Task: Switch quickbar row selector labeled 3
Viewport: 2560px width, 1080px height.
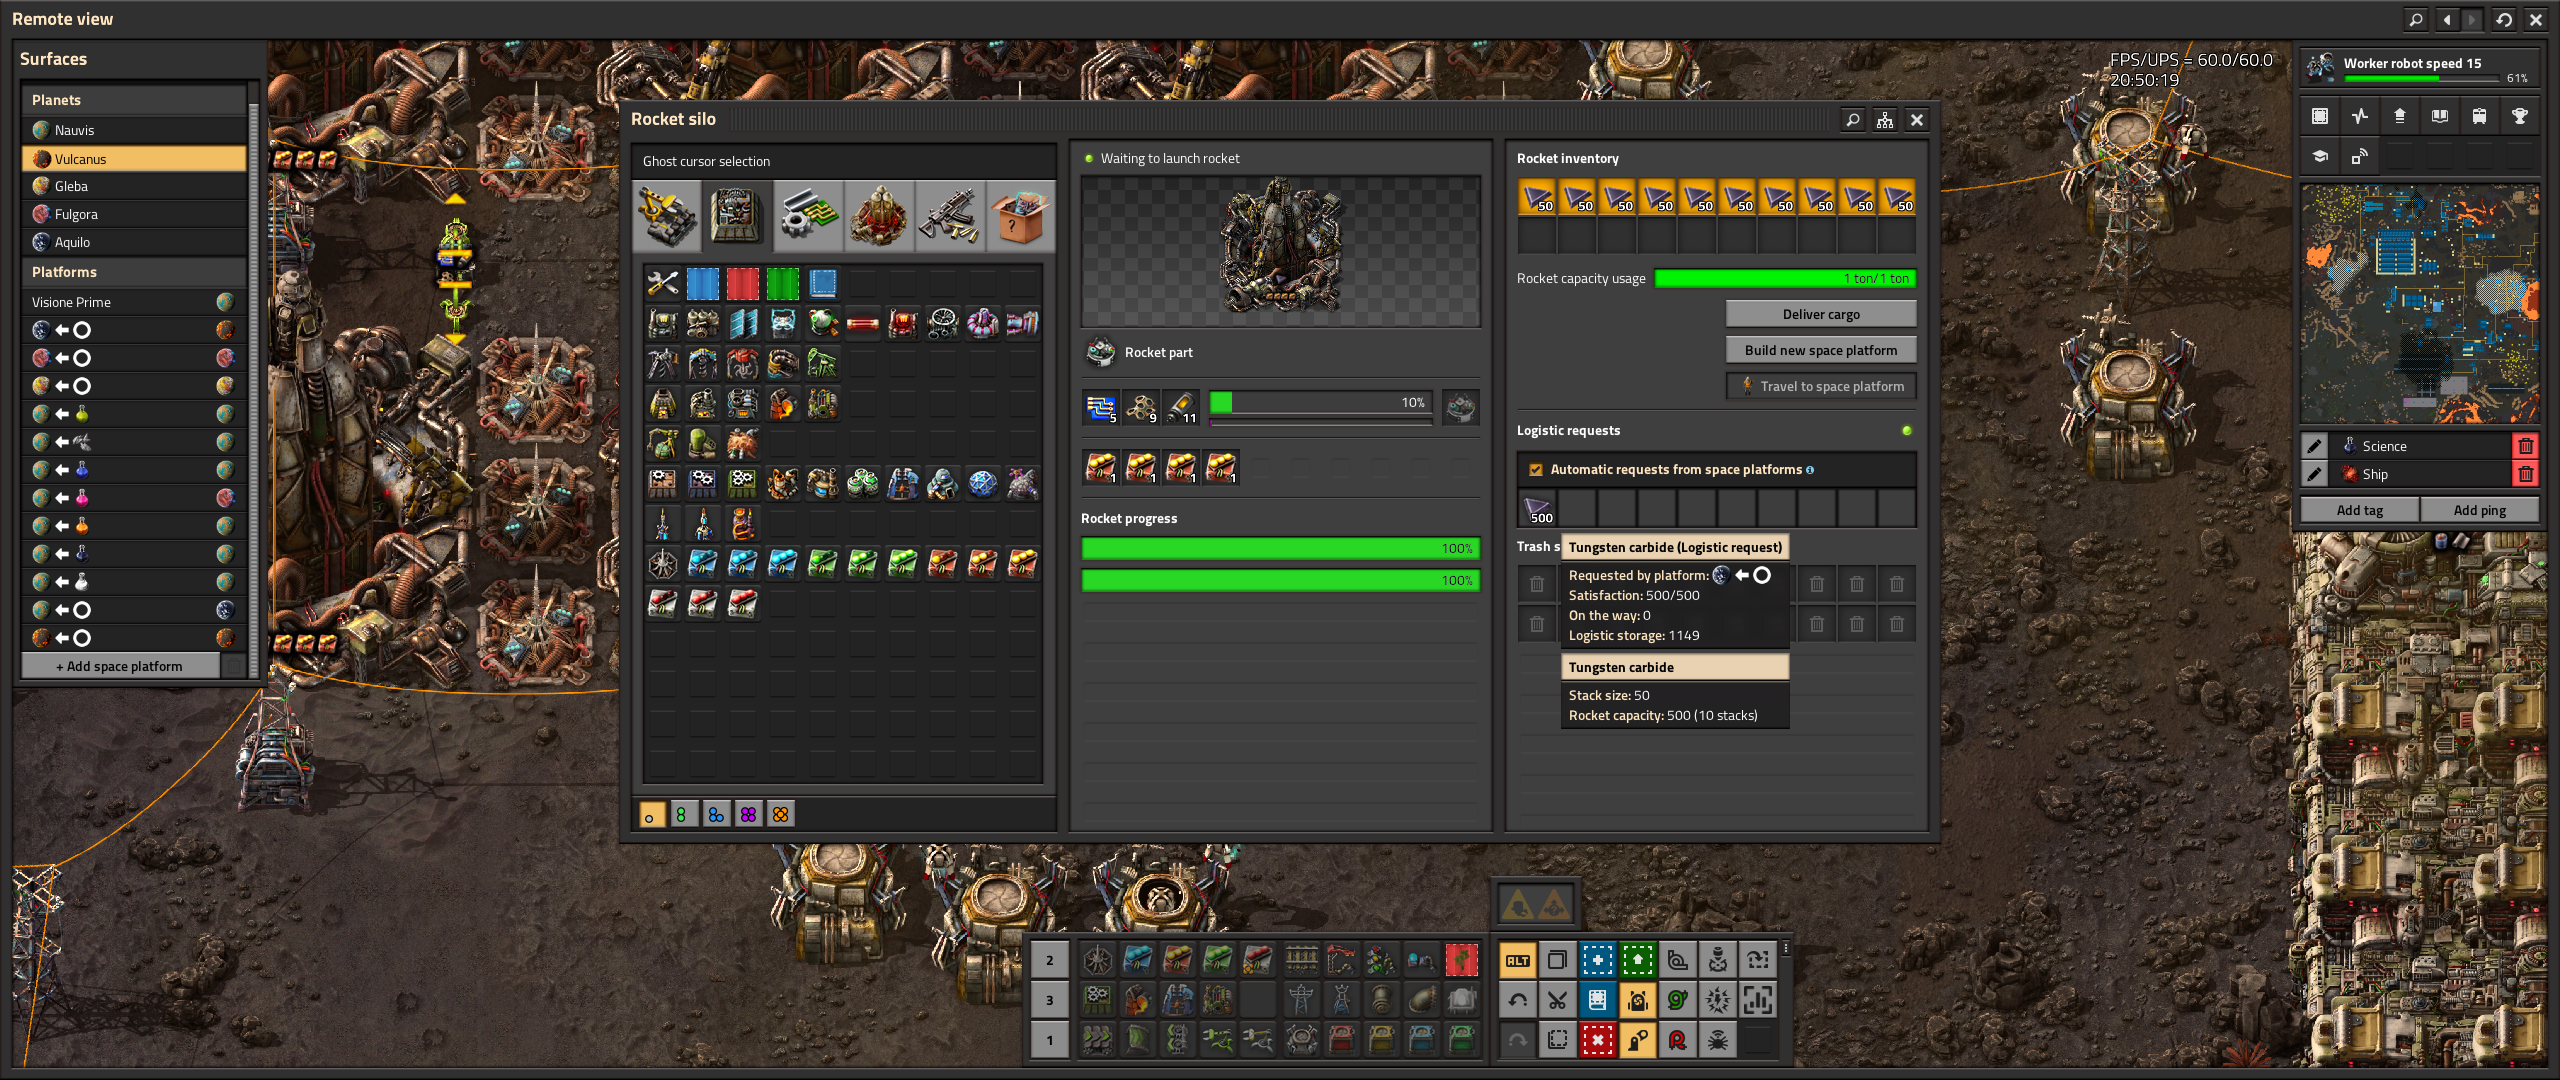Action: pyautogui.click(x=1050, y=1000)
